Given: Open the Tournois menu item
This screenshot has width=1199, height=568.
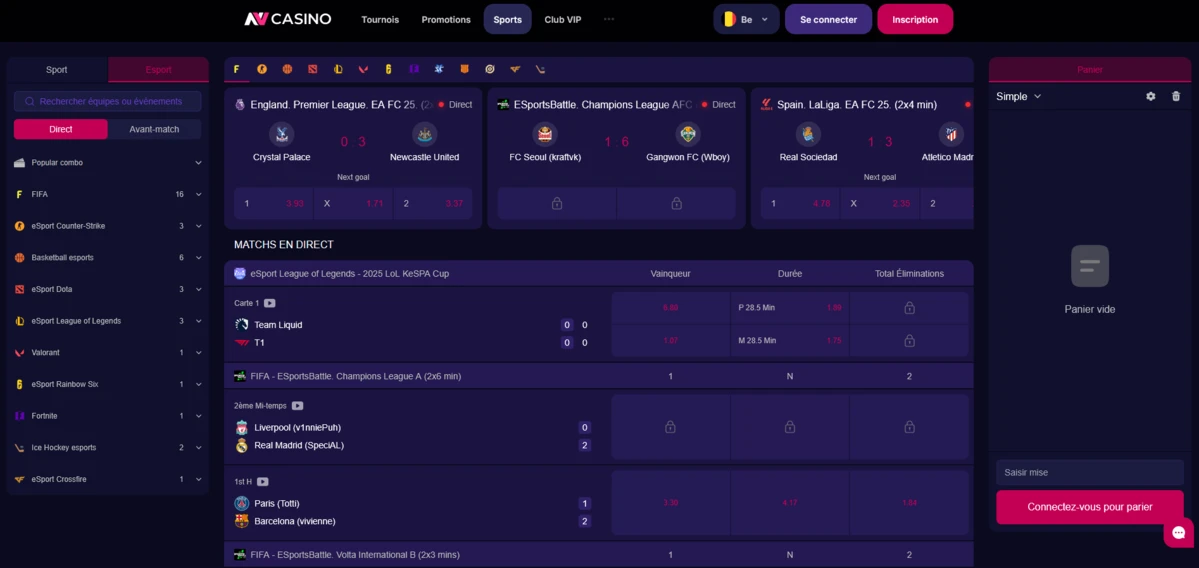Looking at the screenshot, I should click(x=380, y=19).
